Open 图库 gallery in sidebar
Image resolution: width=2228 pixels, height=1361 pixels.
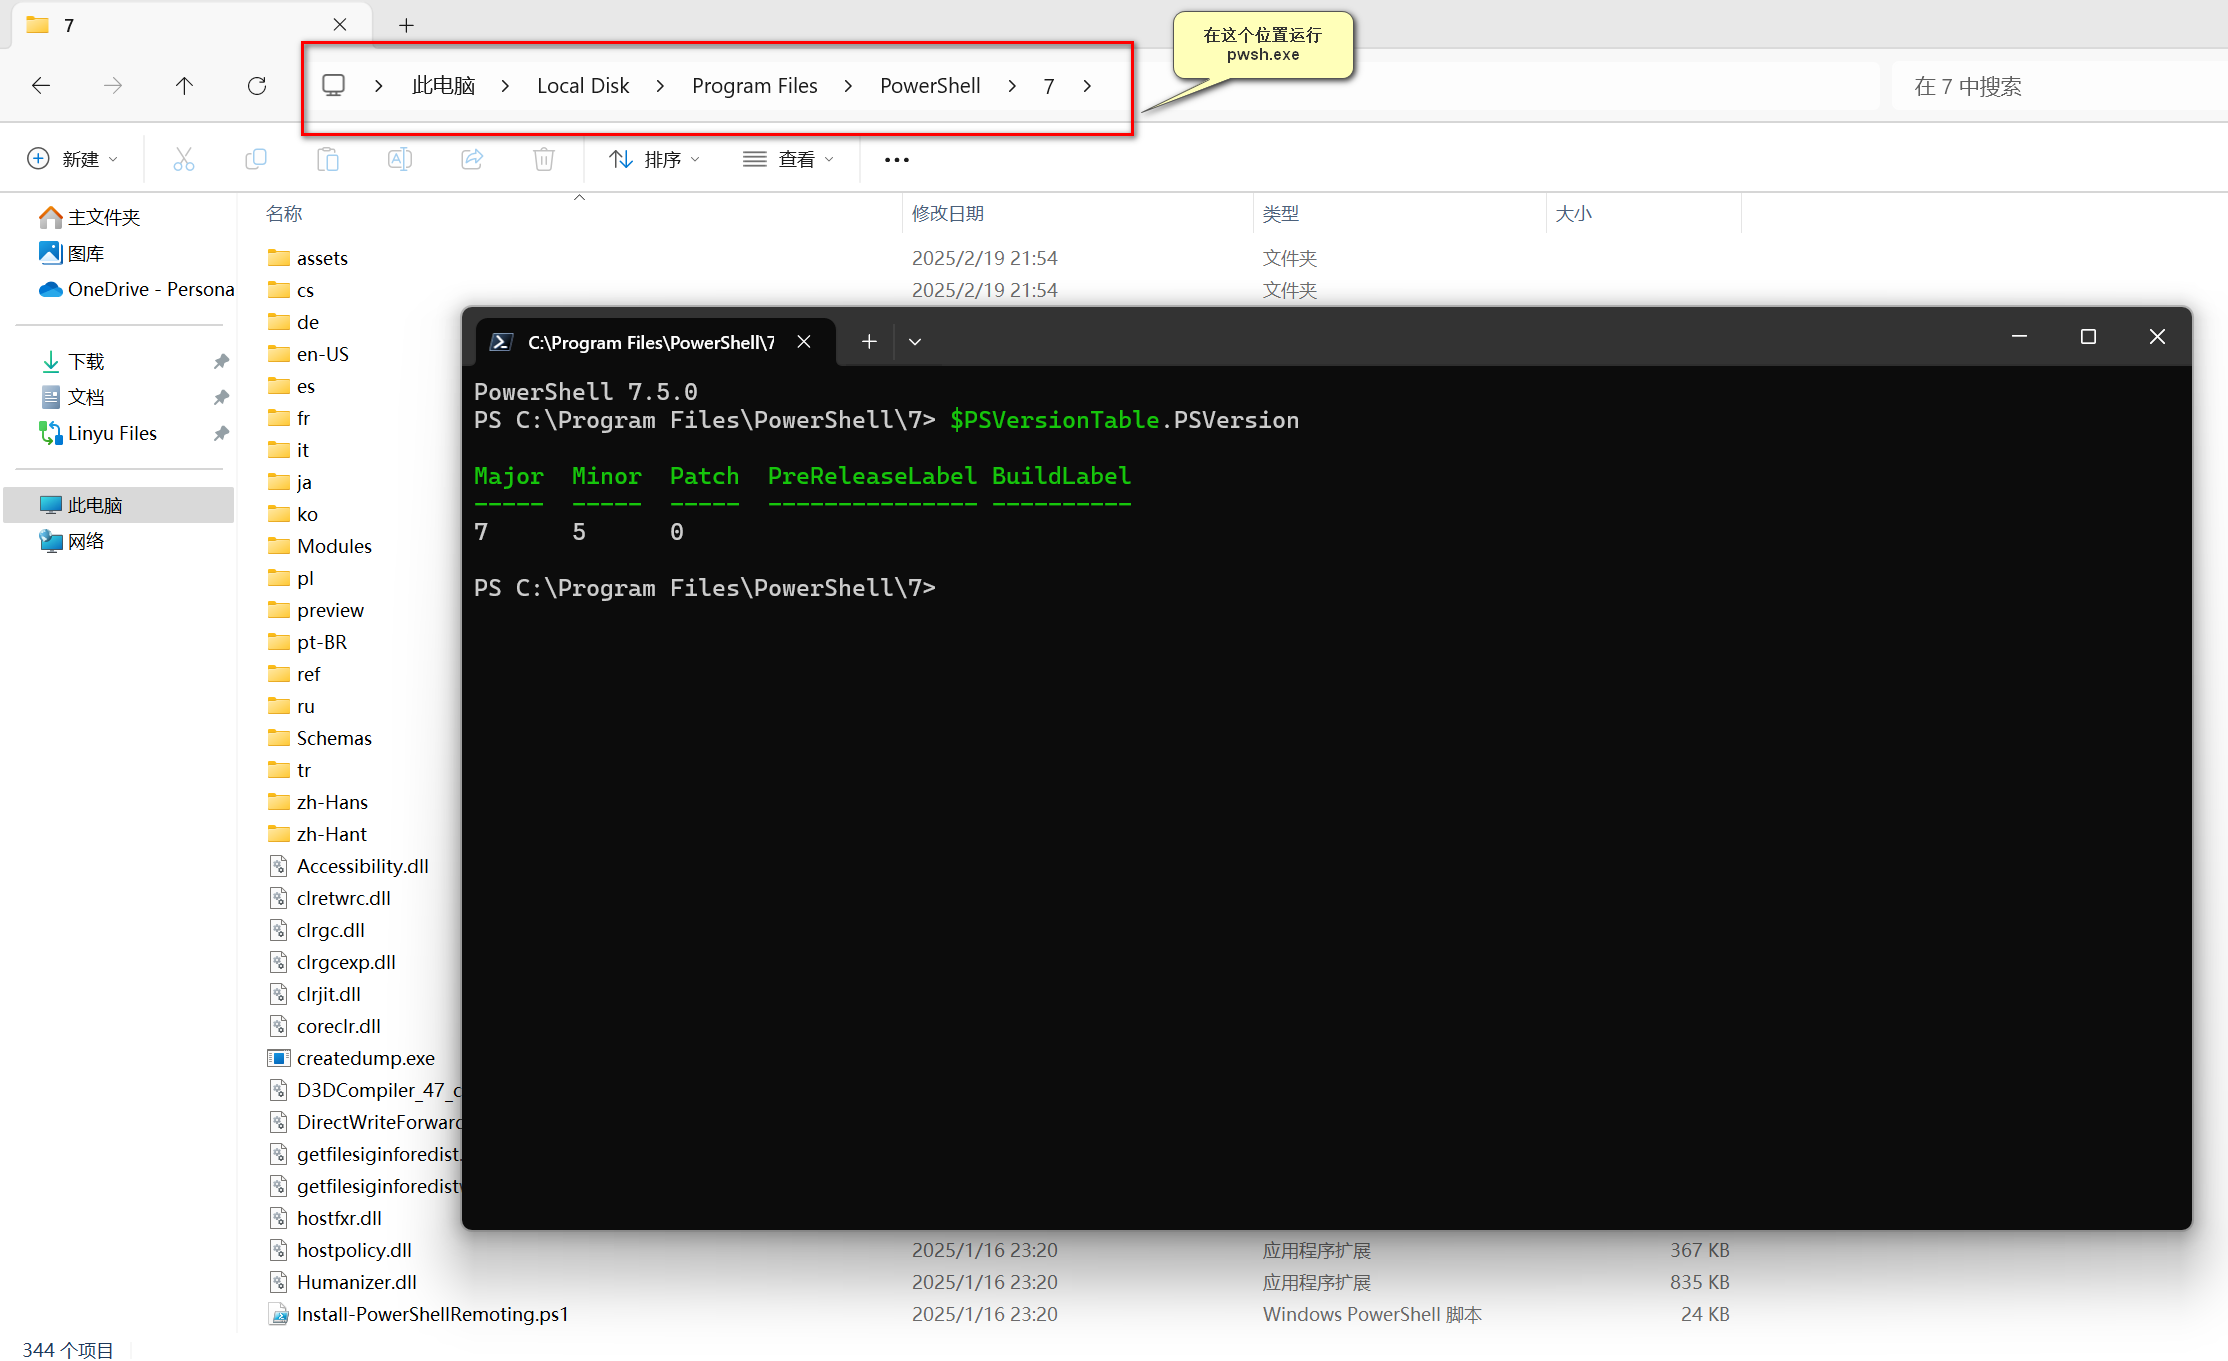click(x=72, y=253)
